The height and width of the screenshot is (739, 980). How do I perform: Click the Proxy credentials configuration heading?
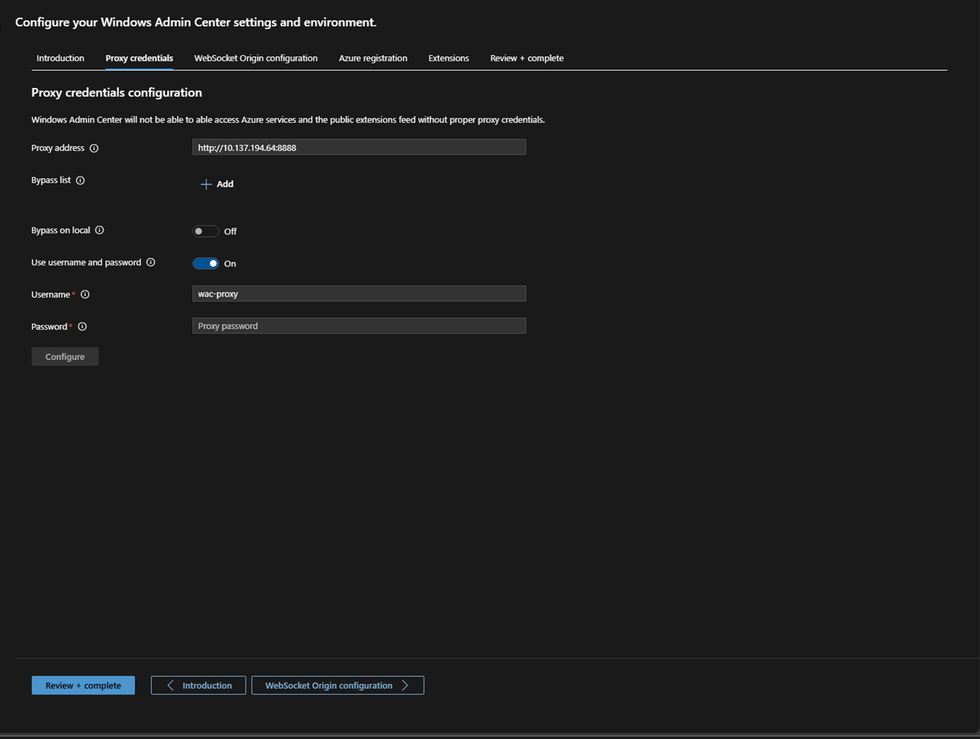click(x=116, y=93)
